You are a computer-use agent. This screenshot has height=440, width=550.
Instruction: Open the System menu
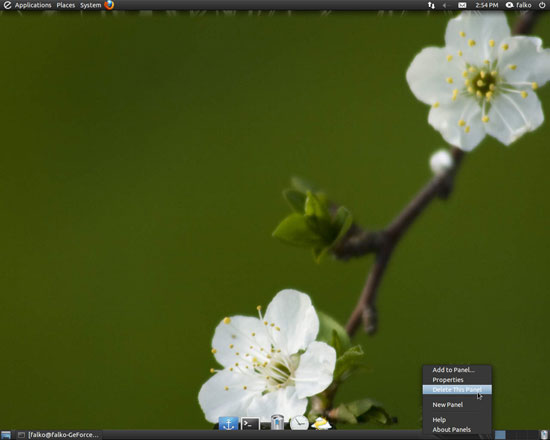pyautogui.click(x=90, y=5)
